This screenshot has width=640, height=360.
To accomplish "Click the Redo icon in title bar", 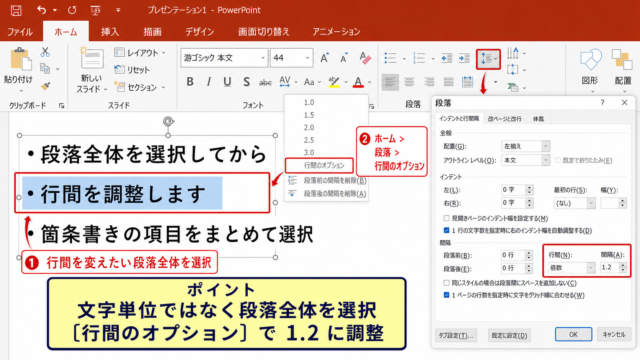I will pos(72,10).
